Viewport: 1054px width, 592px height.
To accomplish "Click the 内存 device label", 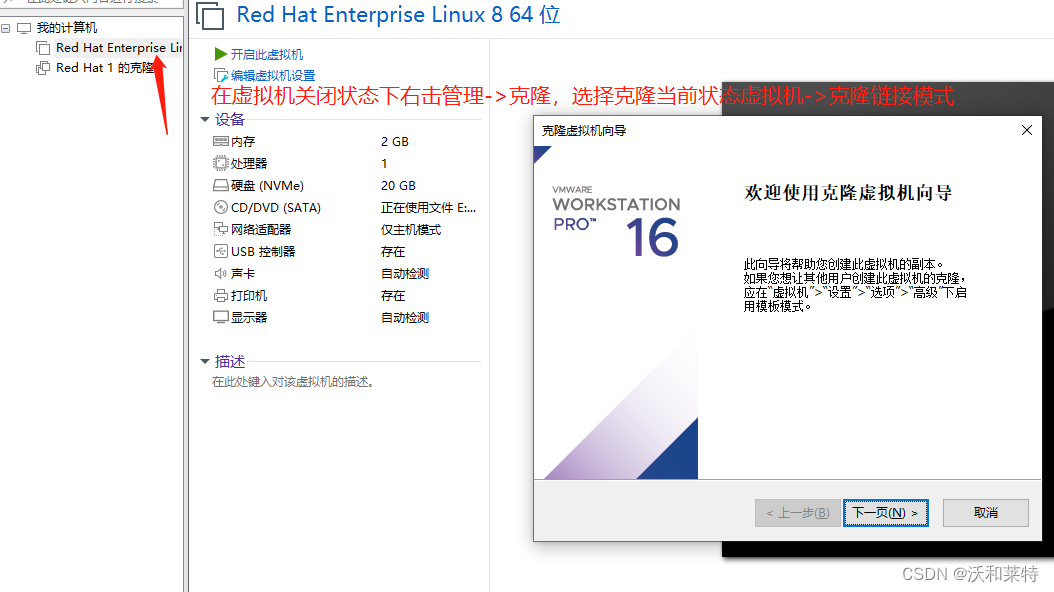I will point(243,142).
